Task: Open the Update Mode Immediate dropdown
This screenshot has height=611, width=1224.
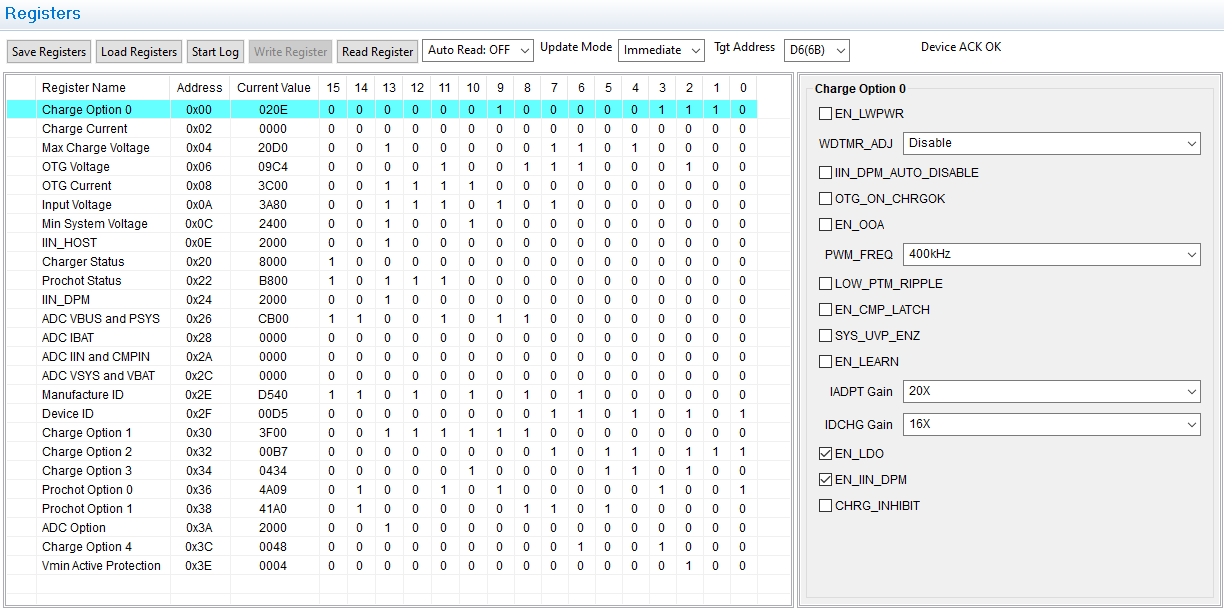Action: [663, 50]
